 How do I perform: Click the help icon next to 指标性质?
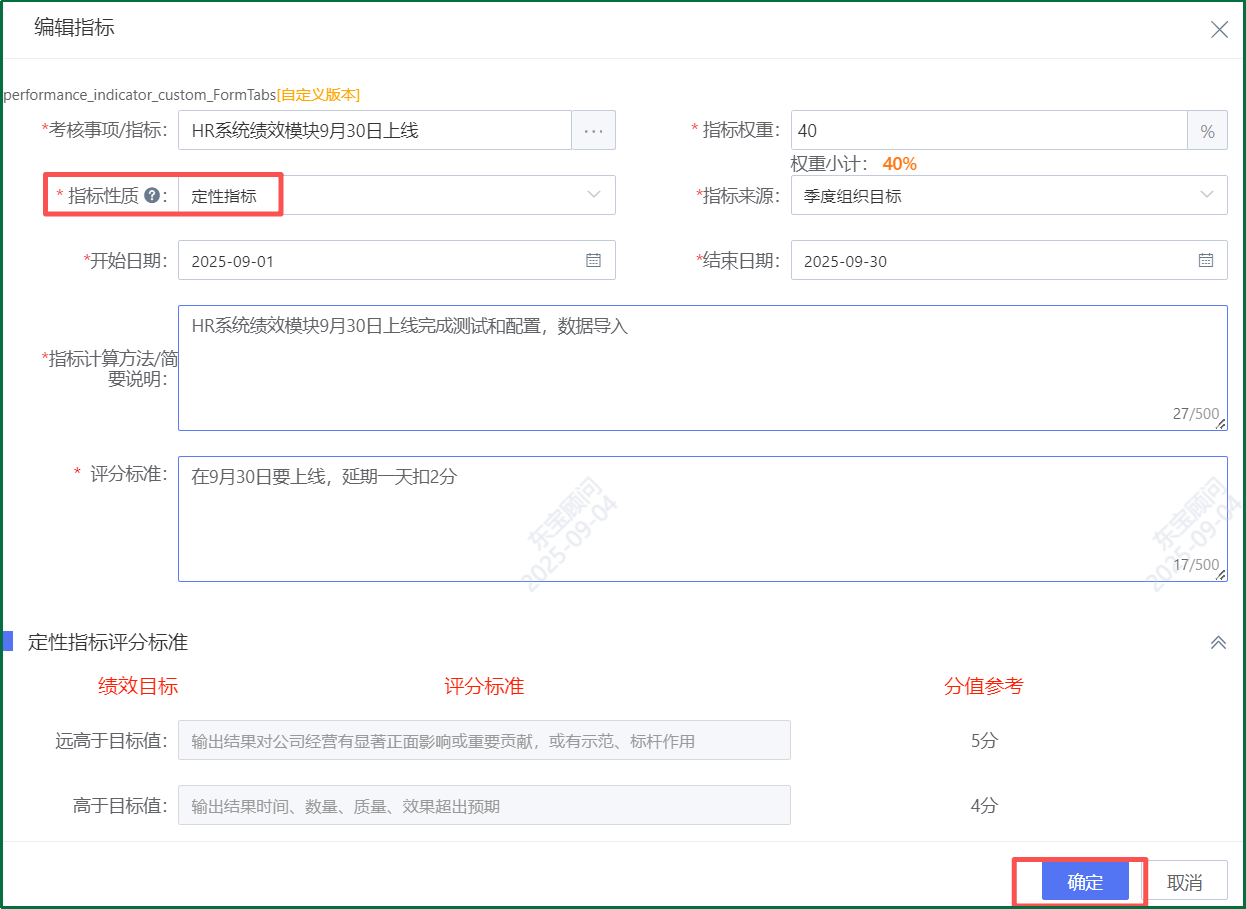[x=152, y=196]
